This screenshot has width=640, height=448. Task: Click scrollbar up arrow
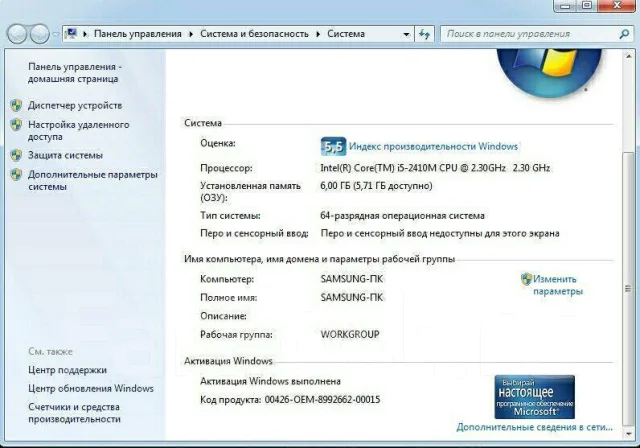click(628, 56)
